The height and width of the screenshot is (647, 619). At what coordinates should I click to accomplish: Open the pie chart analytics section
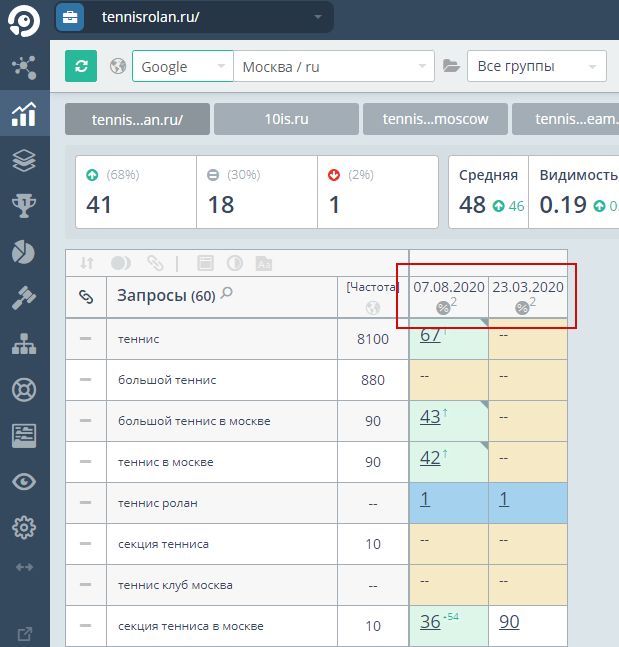pyautogui.click(x=24, y=252)
